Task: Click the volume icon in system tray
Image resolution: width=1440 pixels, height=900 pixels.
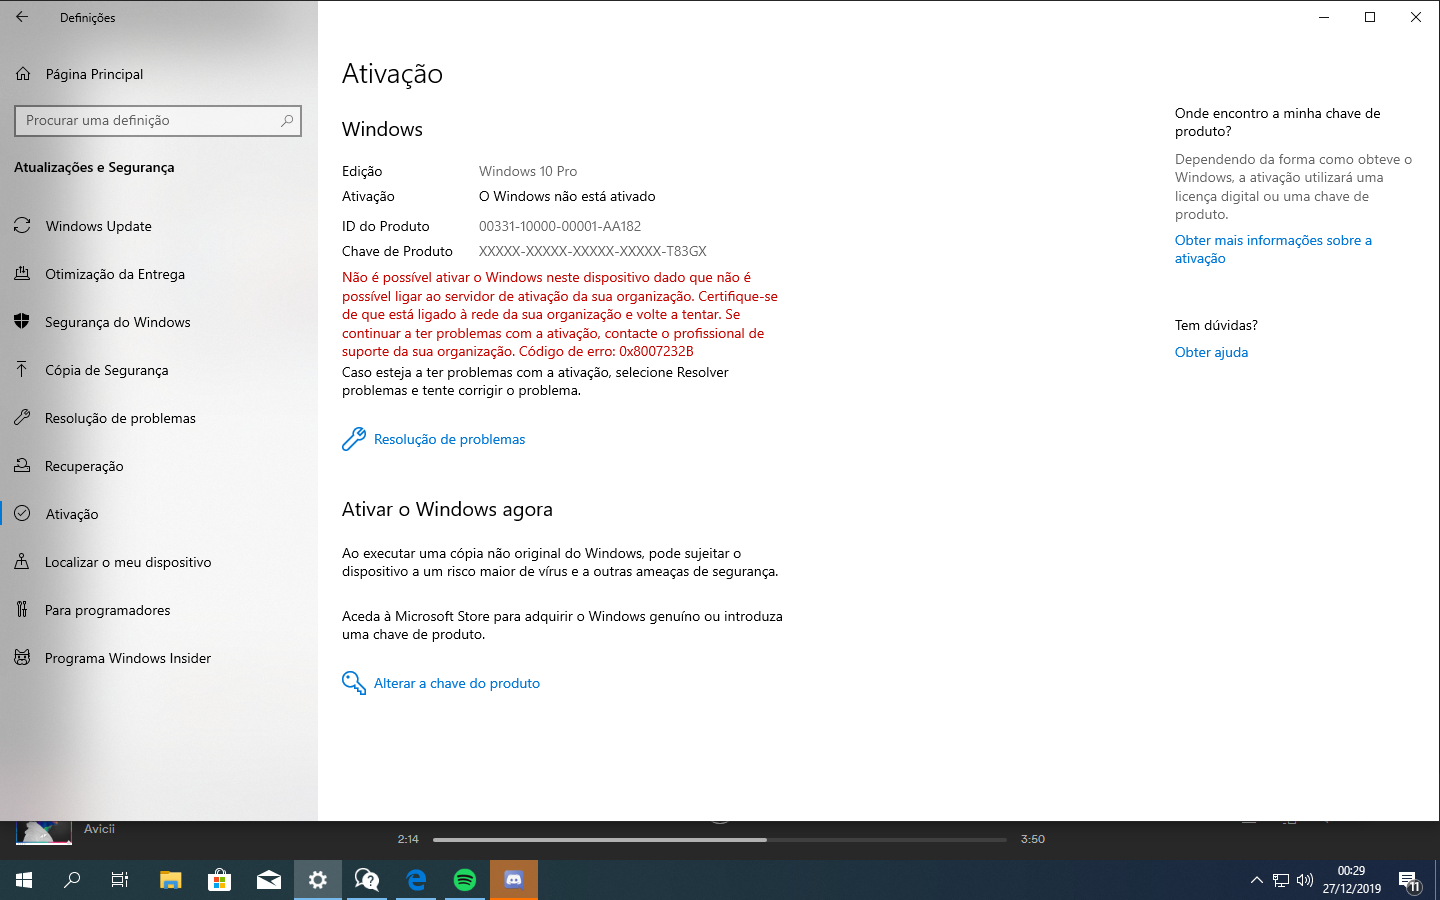Action: point(1304,880)
